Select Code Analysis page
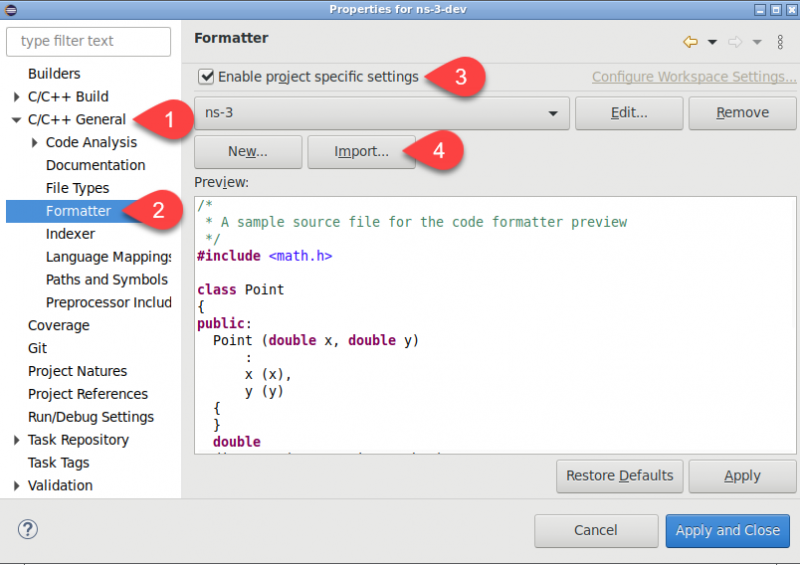This screenshot has height=565, width=800. tap(91, 142)
